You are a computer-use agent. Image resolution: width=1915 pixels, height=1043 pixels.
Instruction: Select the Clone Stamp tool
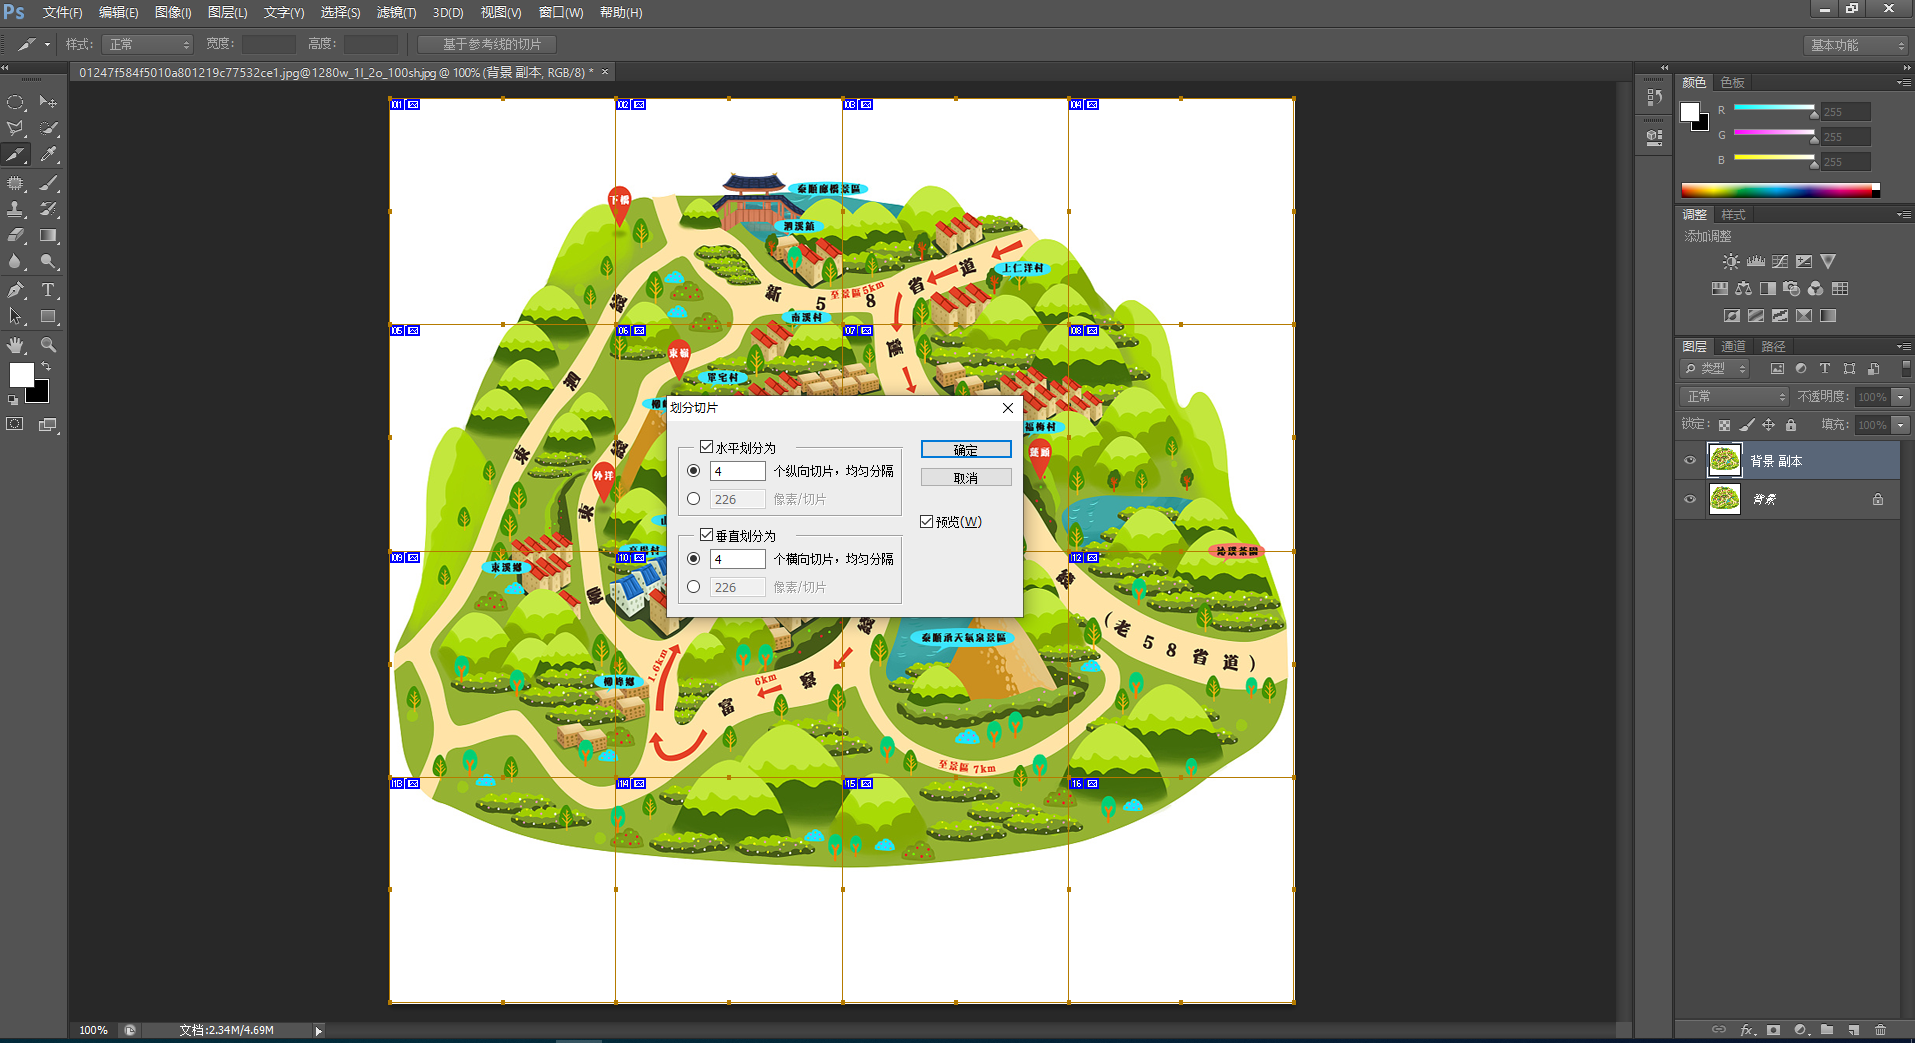(x=16, y=209)
